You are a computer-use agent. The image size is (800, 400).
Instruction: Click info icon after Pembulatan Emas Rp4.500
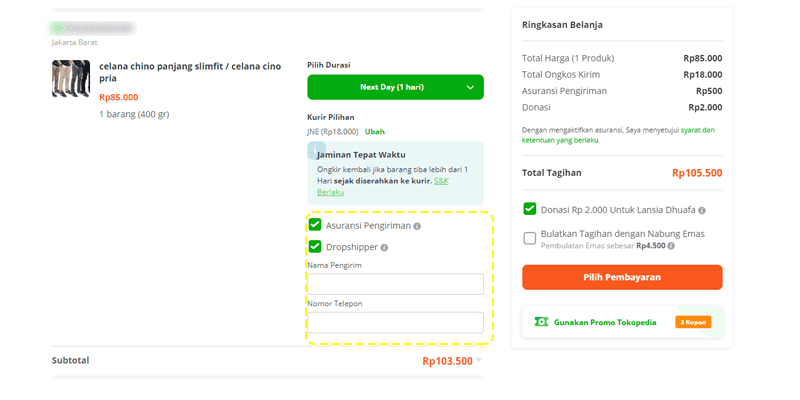(x=671, y=246)
